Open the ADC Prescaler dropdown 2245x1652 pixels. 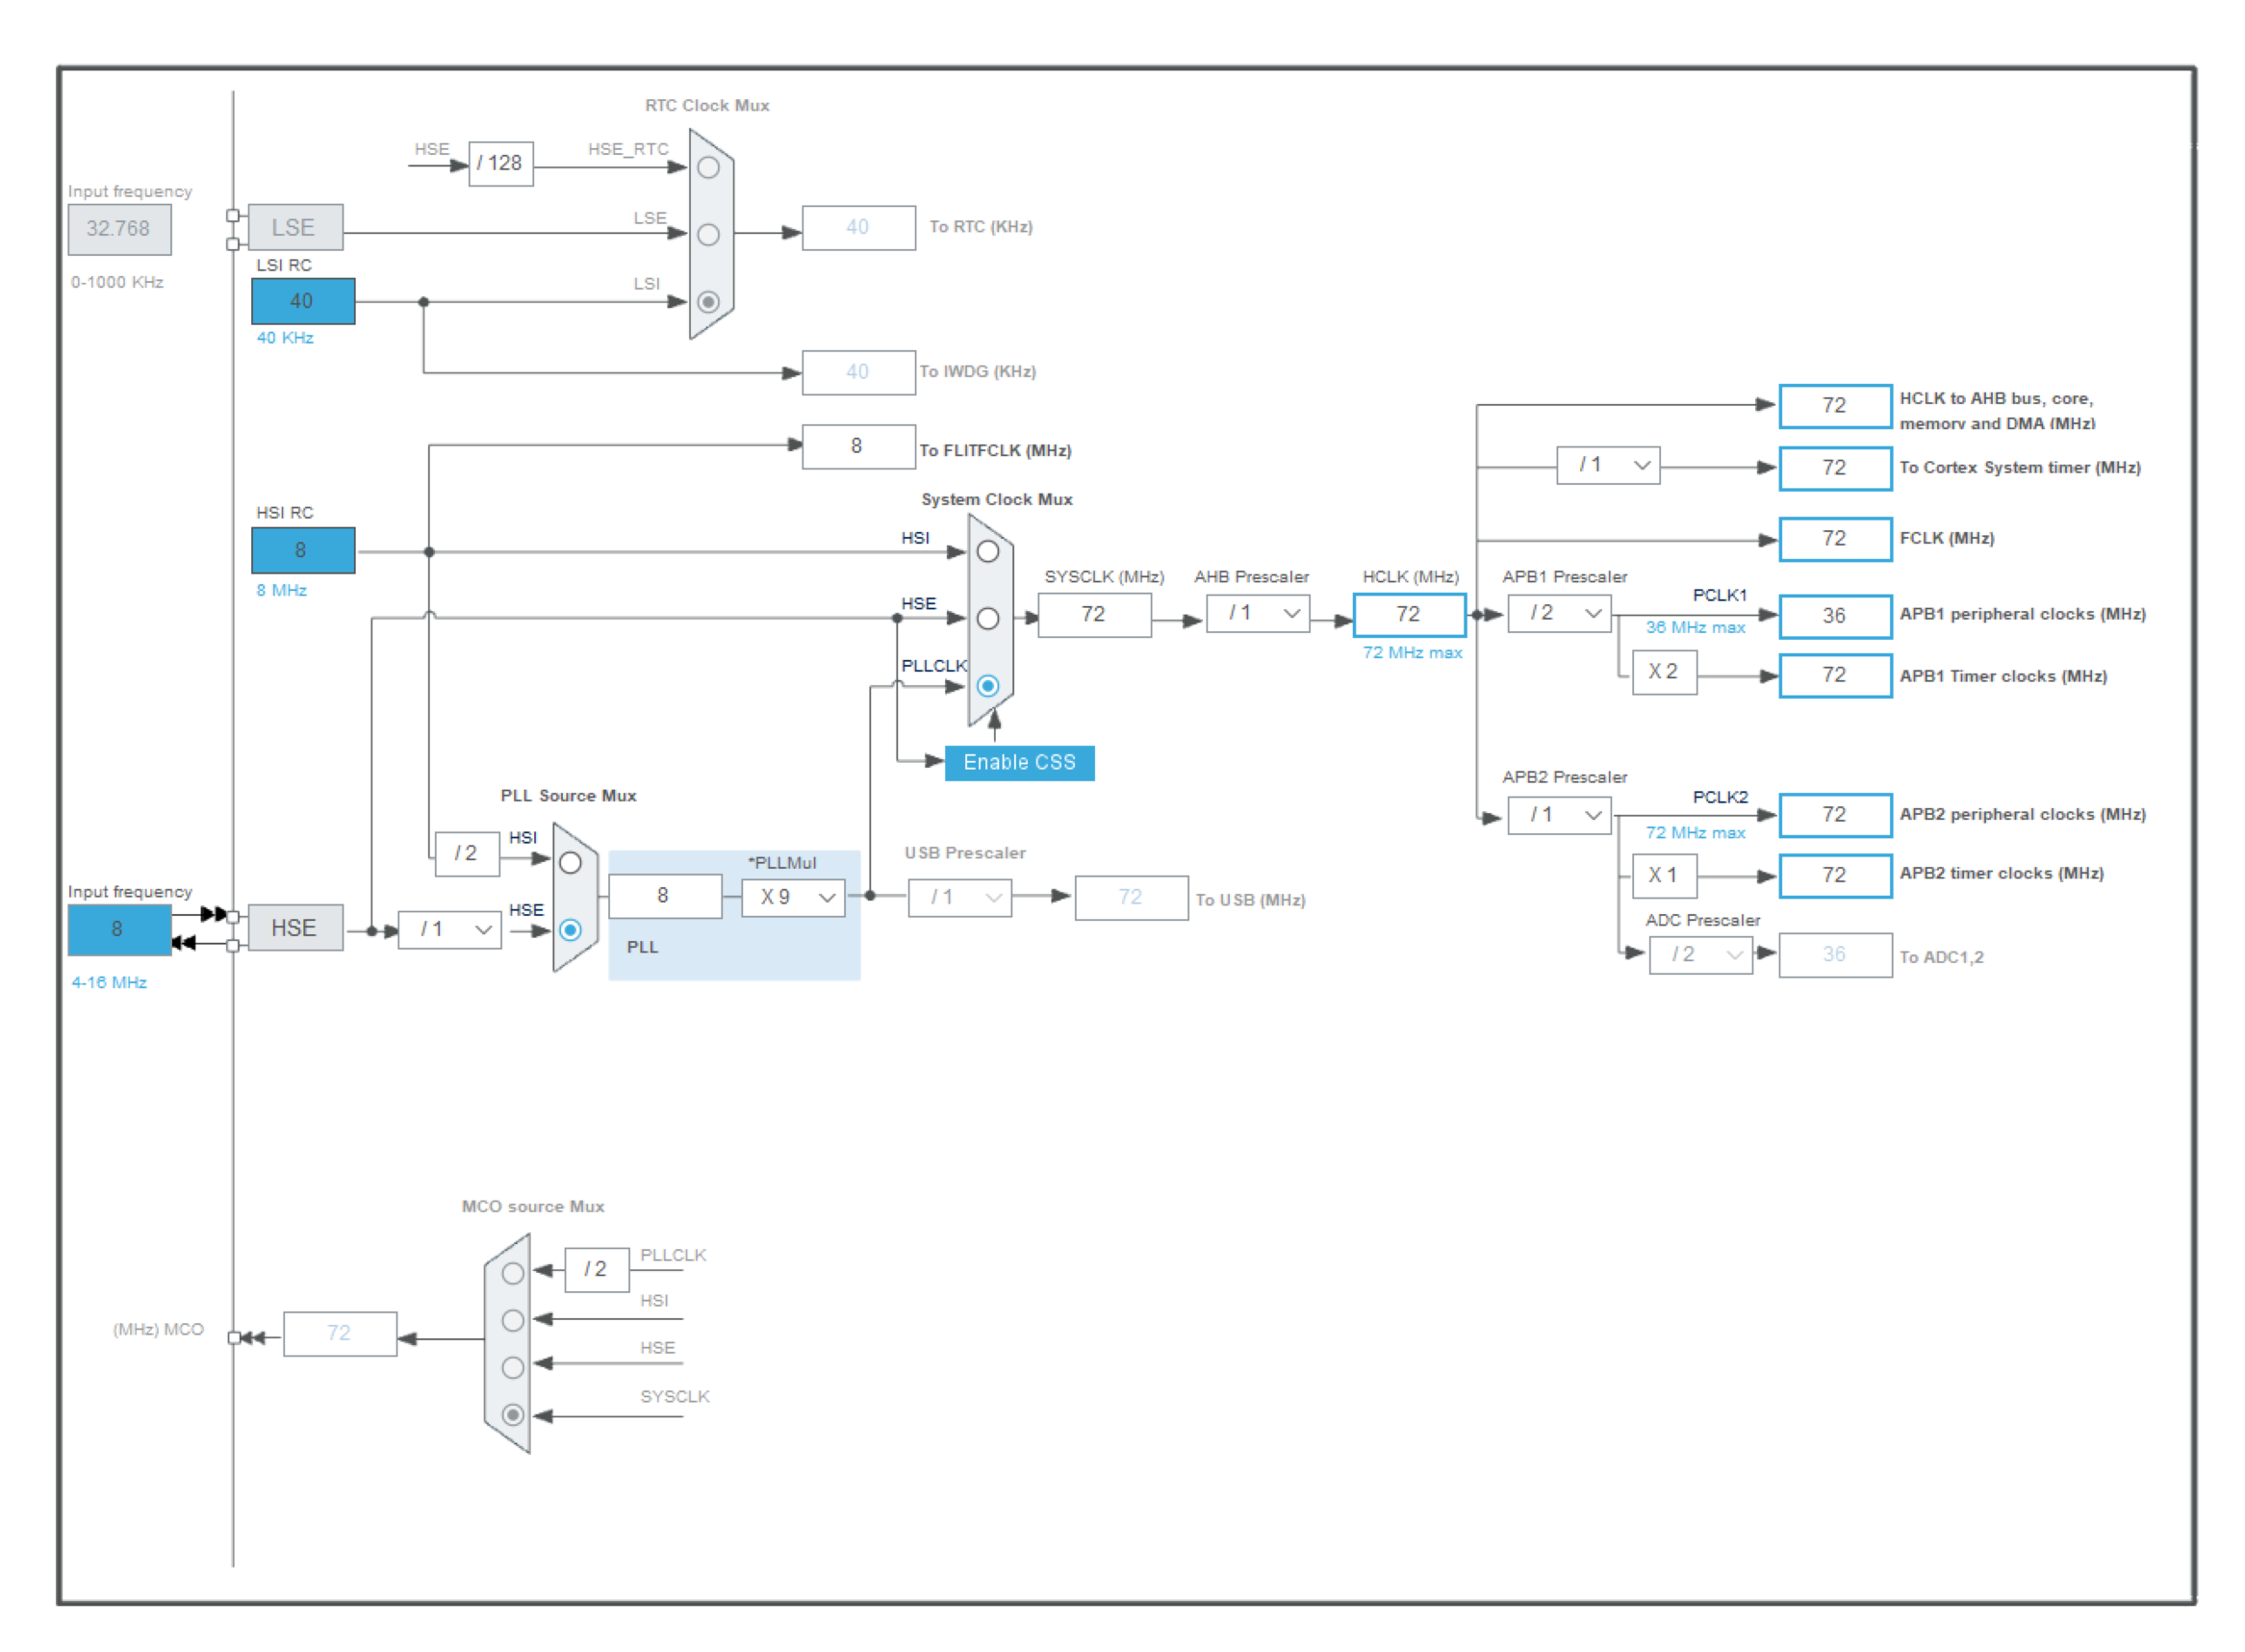pos(1700,955)
